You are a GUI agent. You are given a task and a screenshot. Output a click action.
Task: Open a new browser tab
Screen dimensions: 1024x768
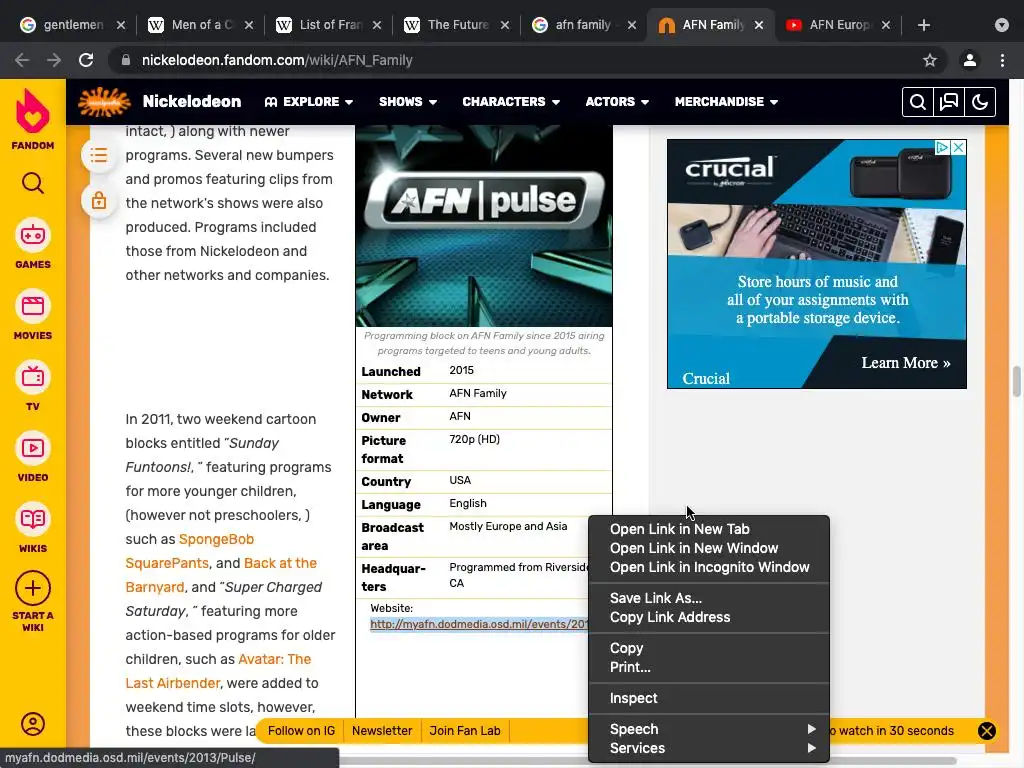click(x=923, y=25)
